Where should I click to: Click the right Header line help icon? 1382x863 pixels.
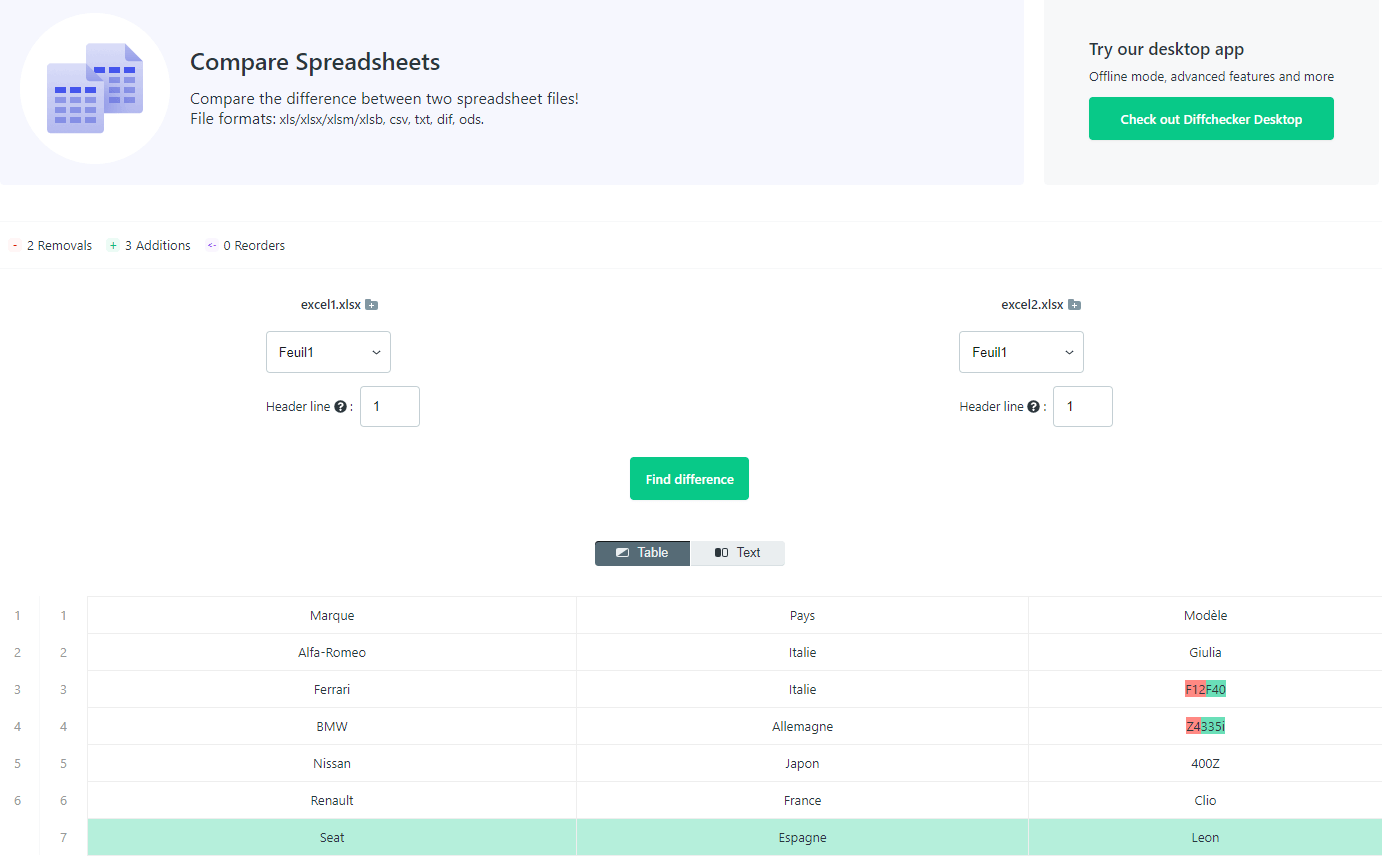point(1034,407)
